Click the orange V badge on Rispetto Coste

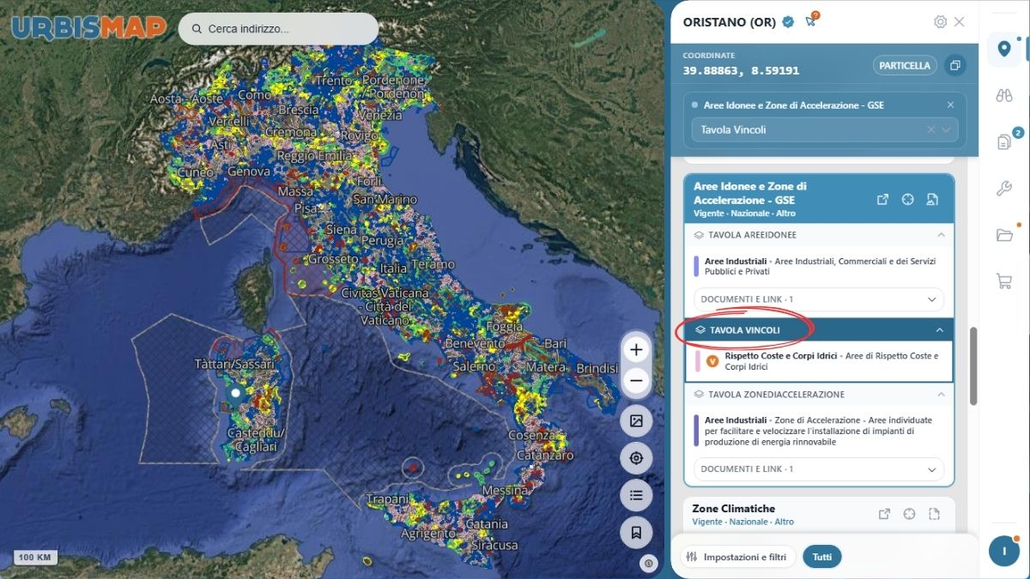(x=712, y=361)
